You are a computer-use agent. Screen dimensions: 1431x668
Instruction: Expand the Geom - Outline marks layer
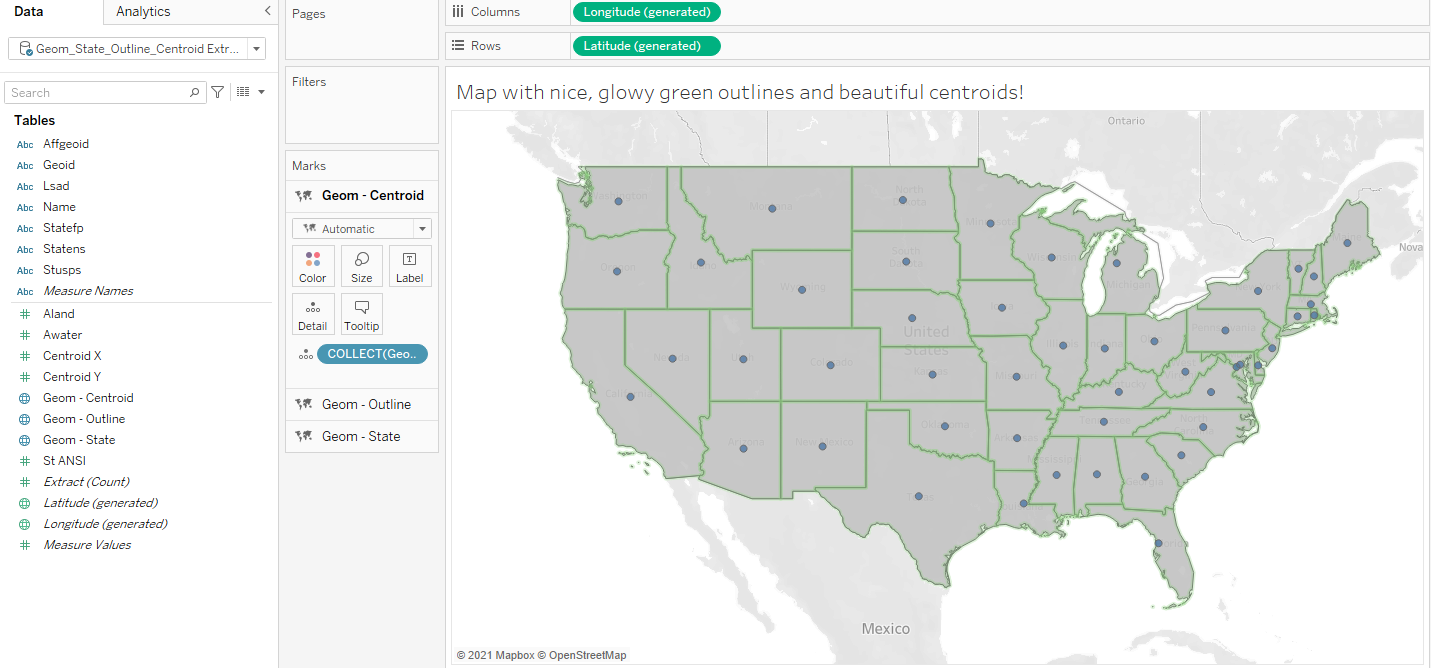tap(362, 405)
